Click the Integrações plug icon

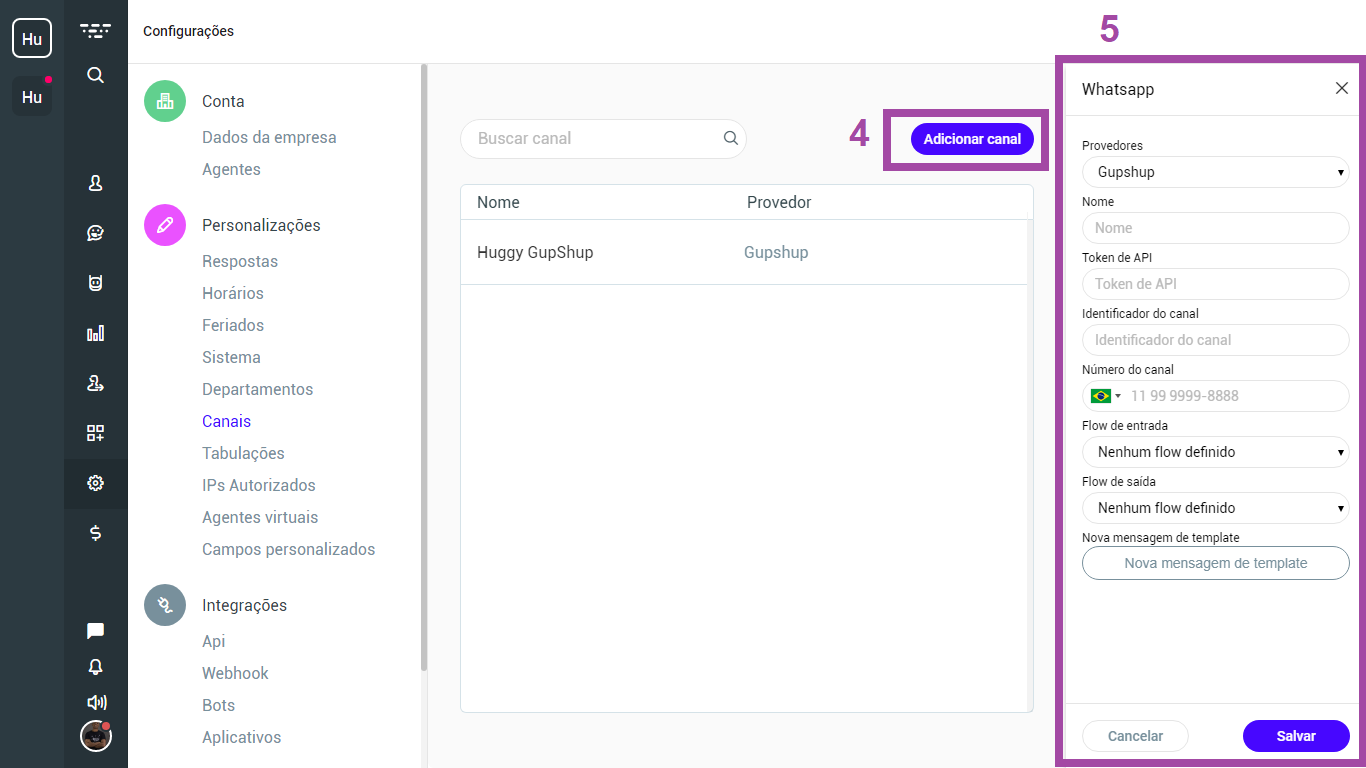pos(165,605)
